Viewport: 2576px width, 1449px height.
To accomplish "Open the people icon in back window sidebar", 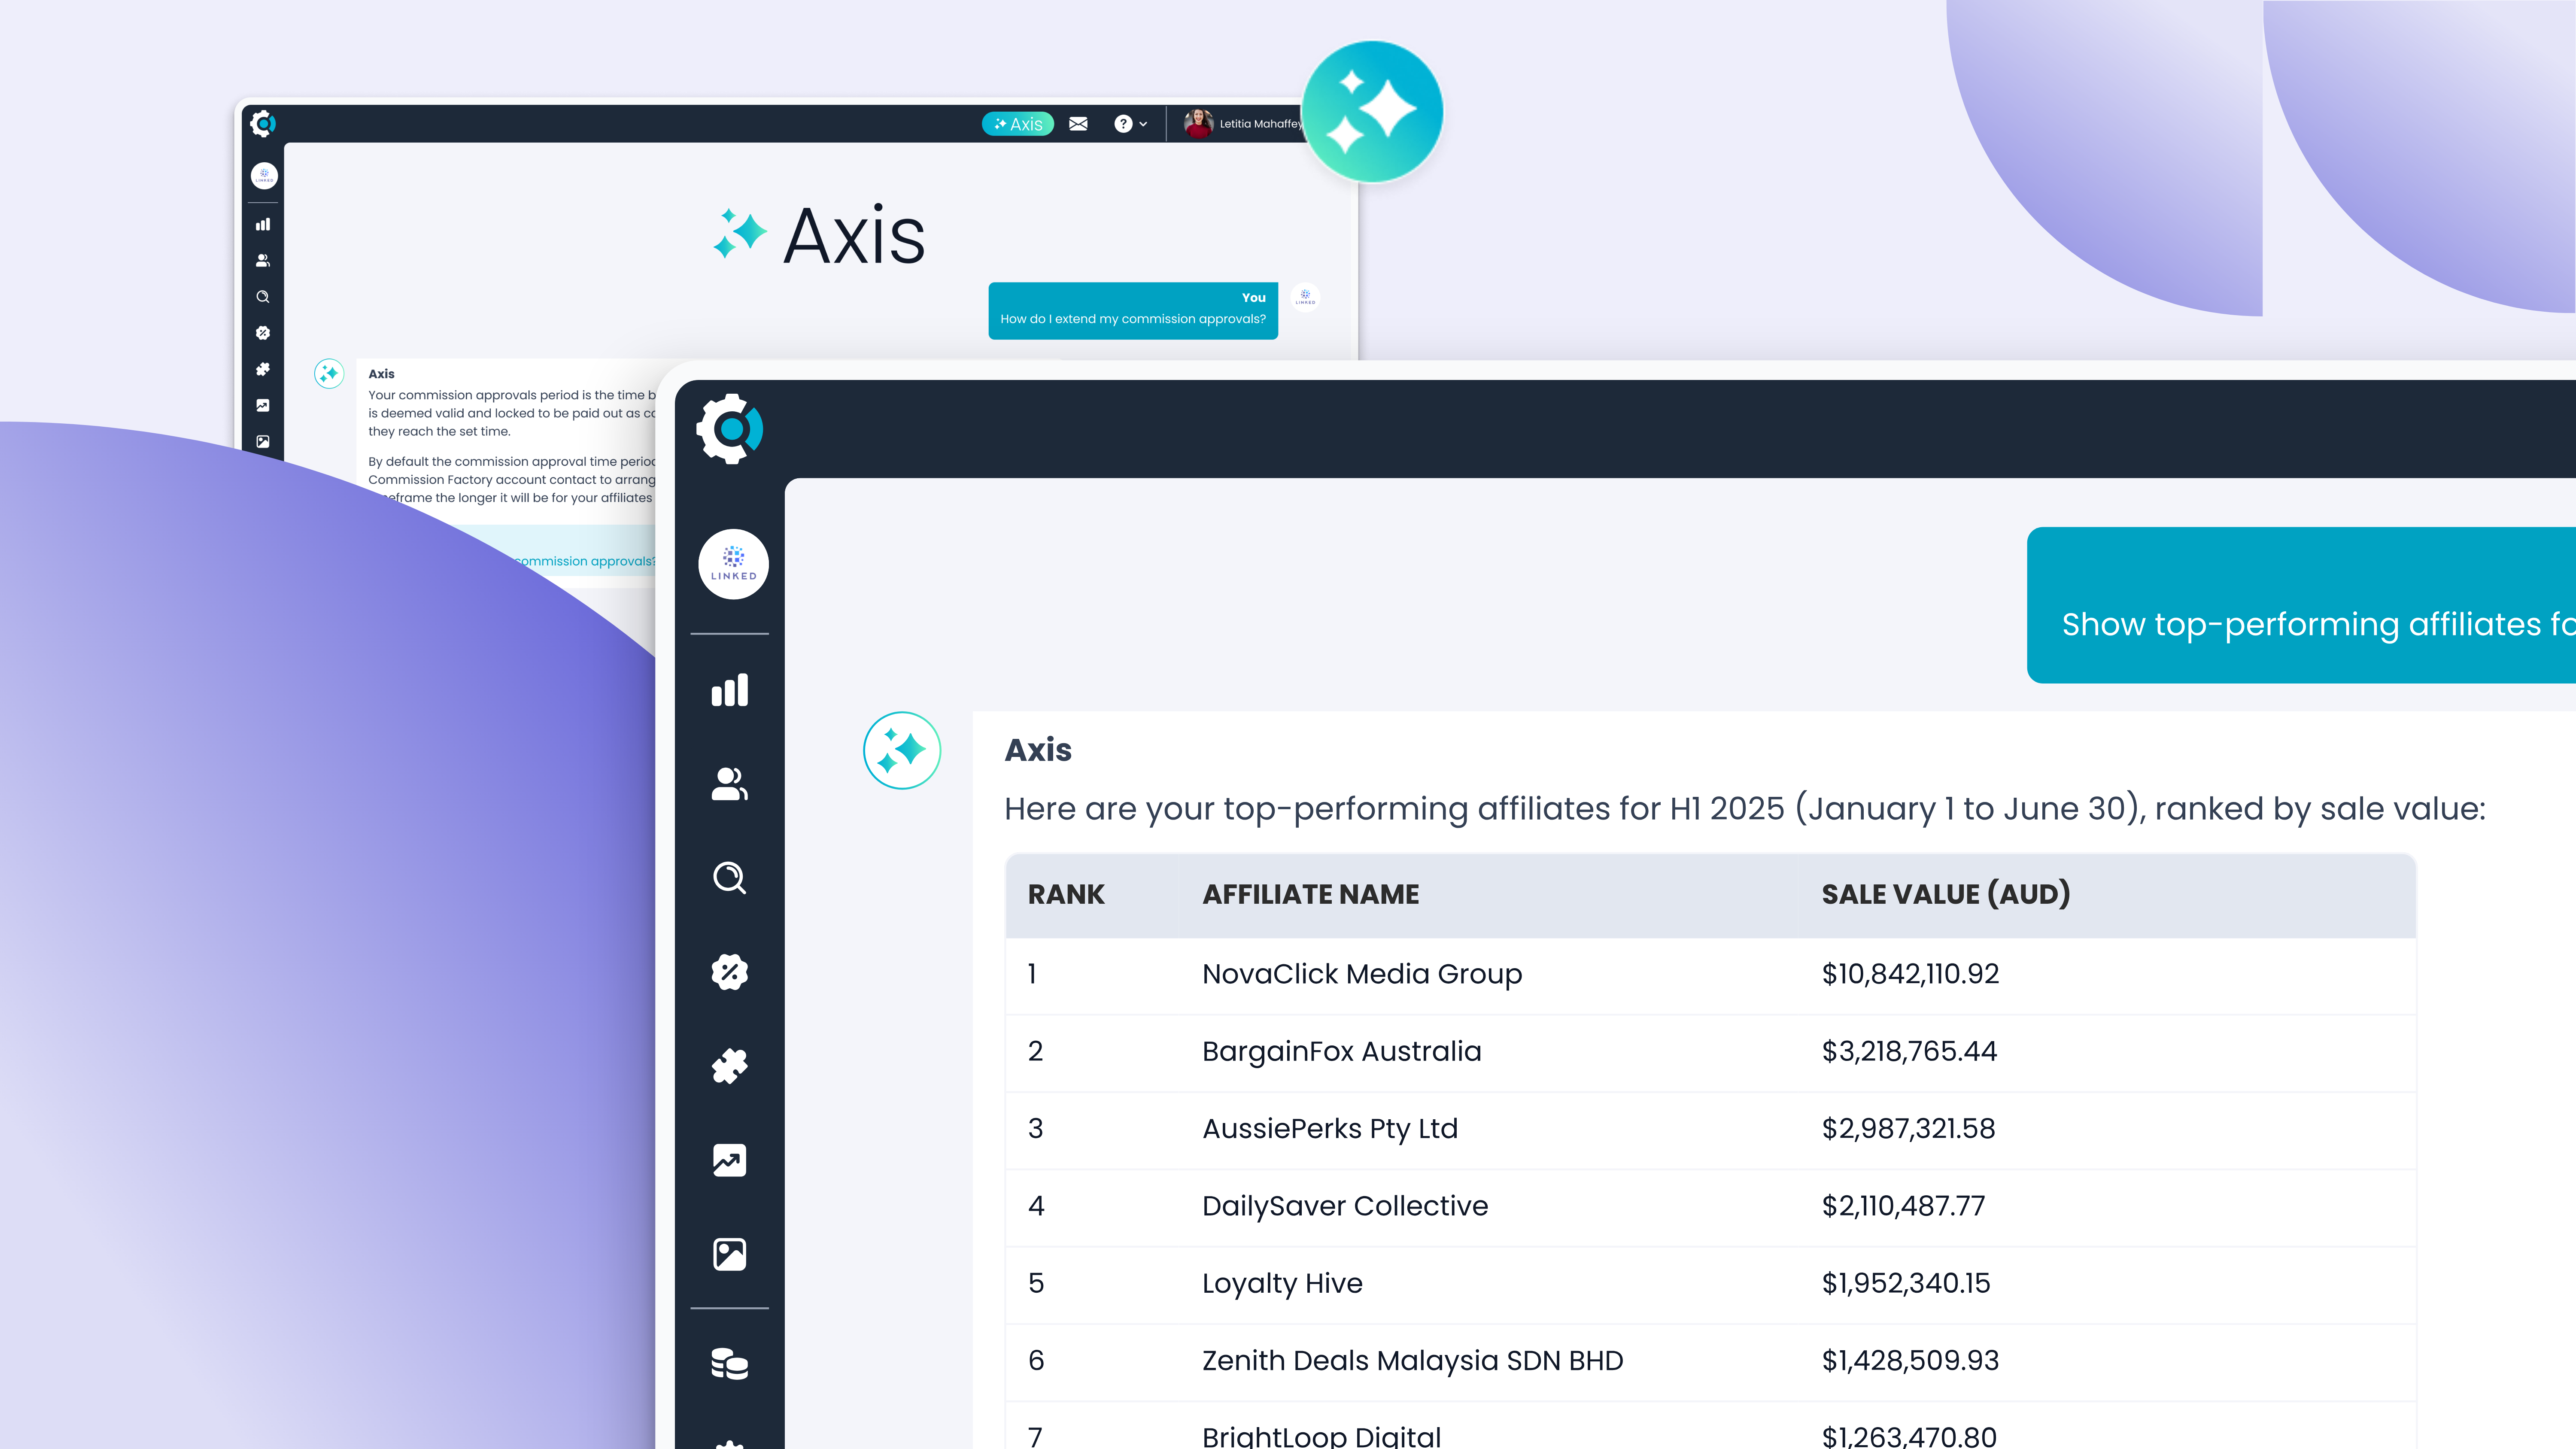I will 263,260.
